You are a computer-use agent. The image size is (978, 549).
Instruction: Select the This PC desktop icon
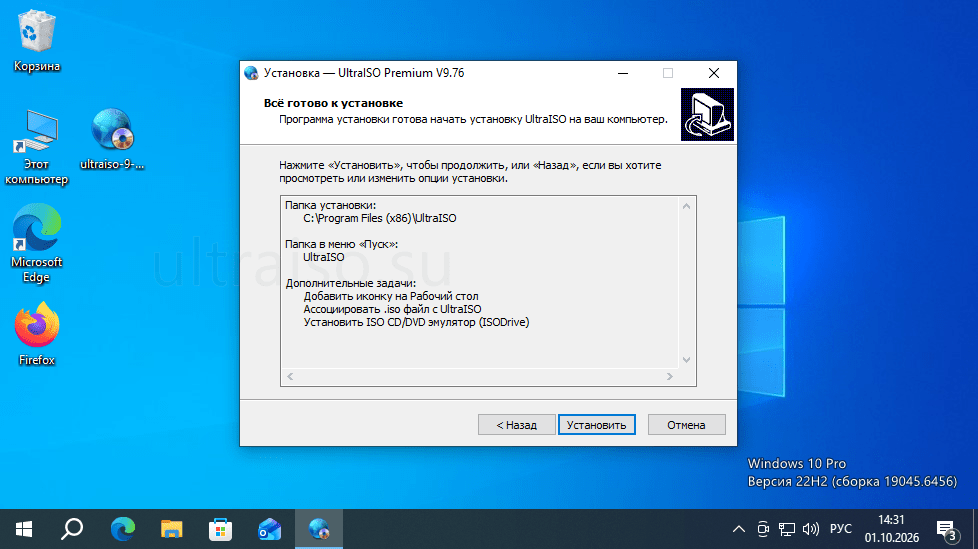coord(37,147)
